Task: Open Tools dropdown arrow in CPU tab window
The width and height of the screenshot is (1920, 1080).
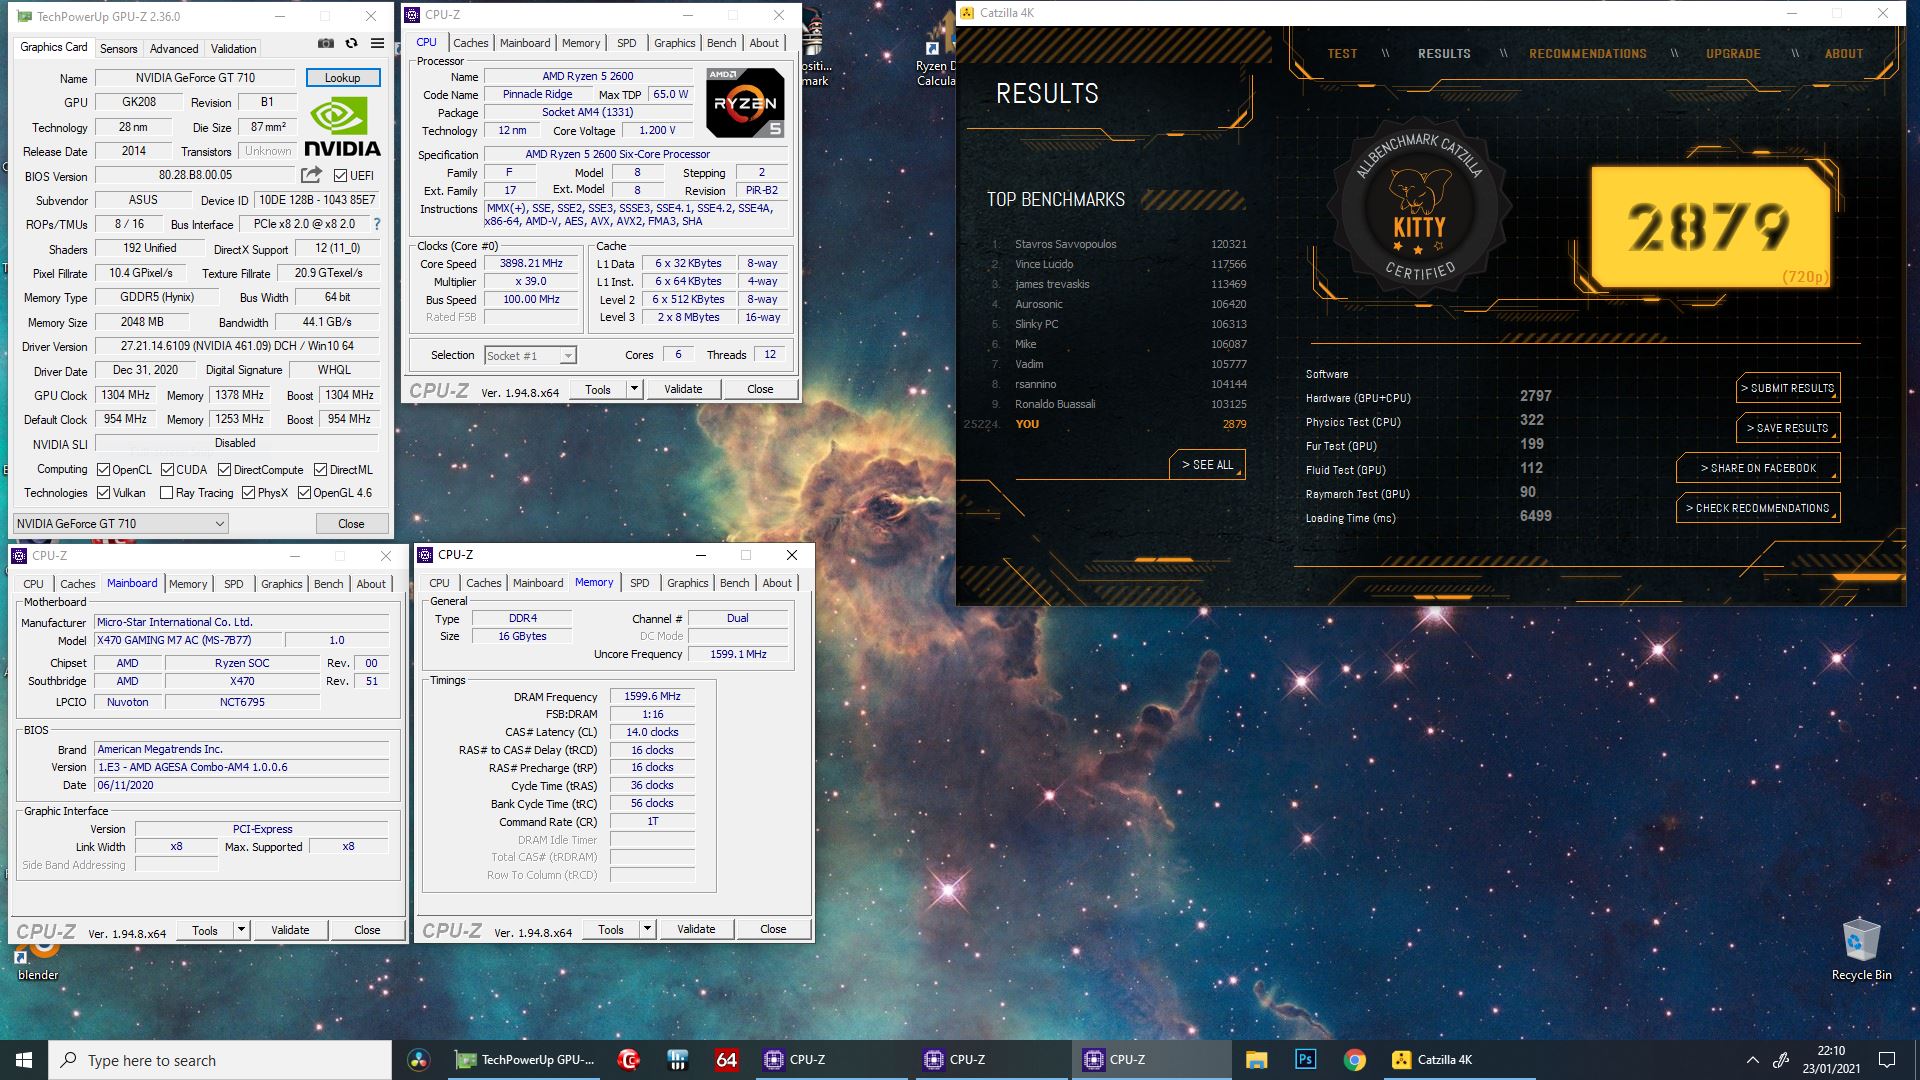Action: [634, 389]
